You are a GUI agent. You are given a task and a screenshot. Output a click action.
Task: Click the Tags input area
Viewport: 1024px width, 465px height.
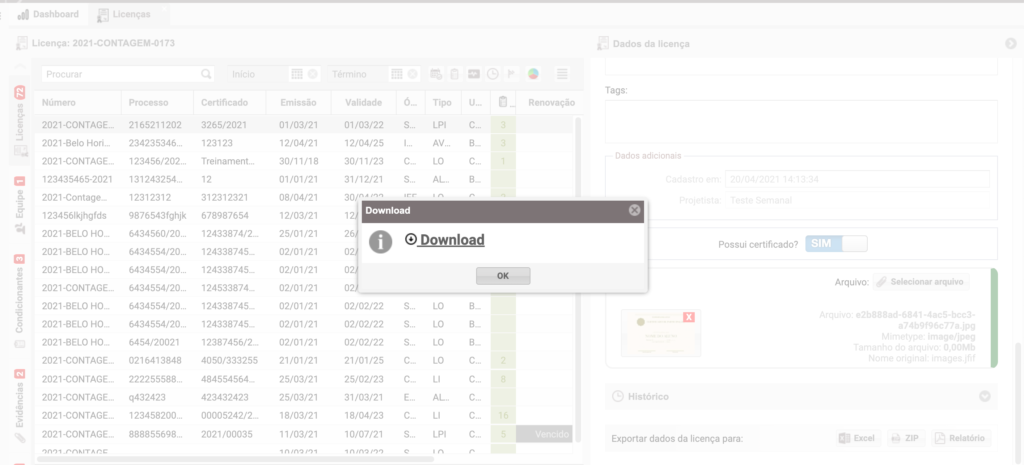coord(801,121)
